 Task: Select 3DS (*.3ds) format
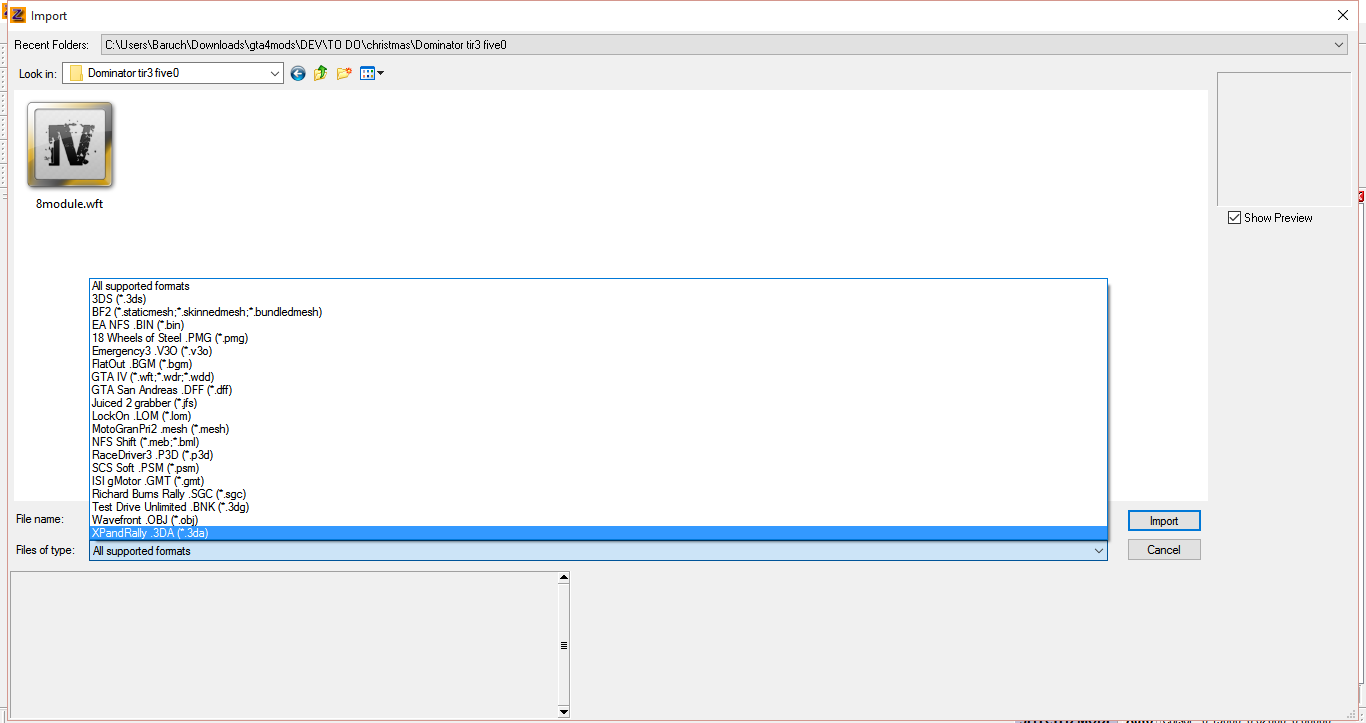coord(598,299)
